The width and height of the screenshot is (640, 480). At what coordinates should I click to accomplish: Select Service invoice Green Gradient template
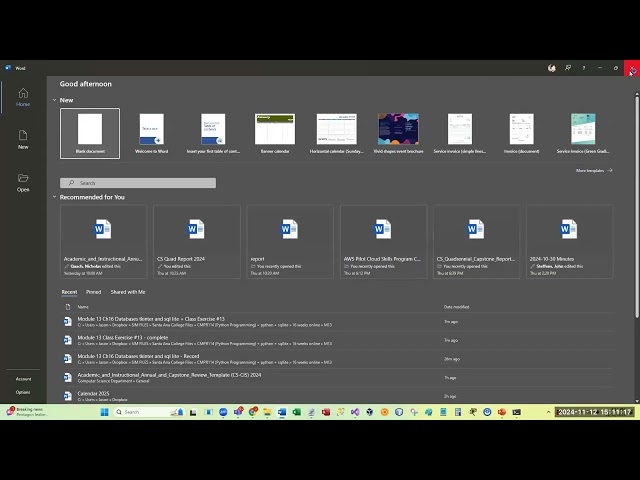pos(583,133)
